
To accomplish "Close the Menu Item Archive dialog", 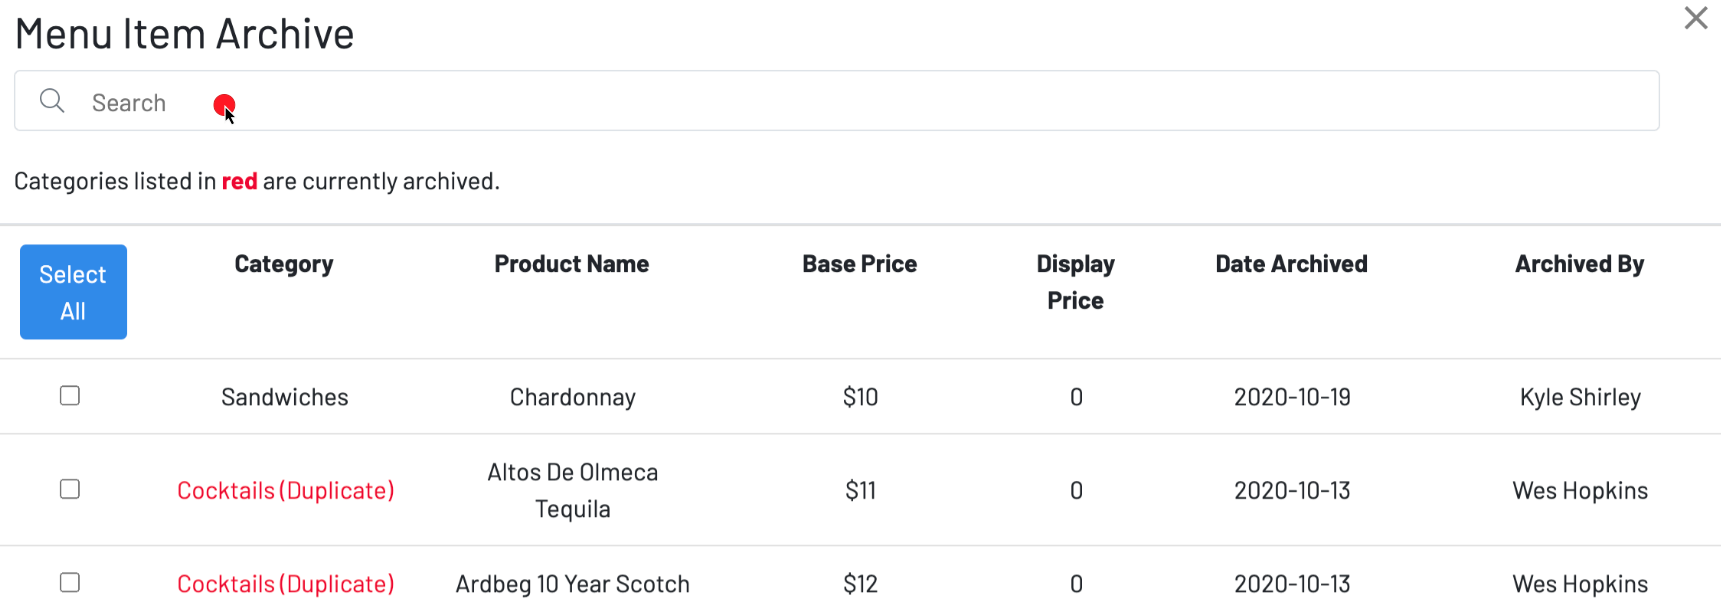I will [x=1695, y=18].
